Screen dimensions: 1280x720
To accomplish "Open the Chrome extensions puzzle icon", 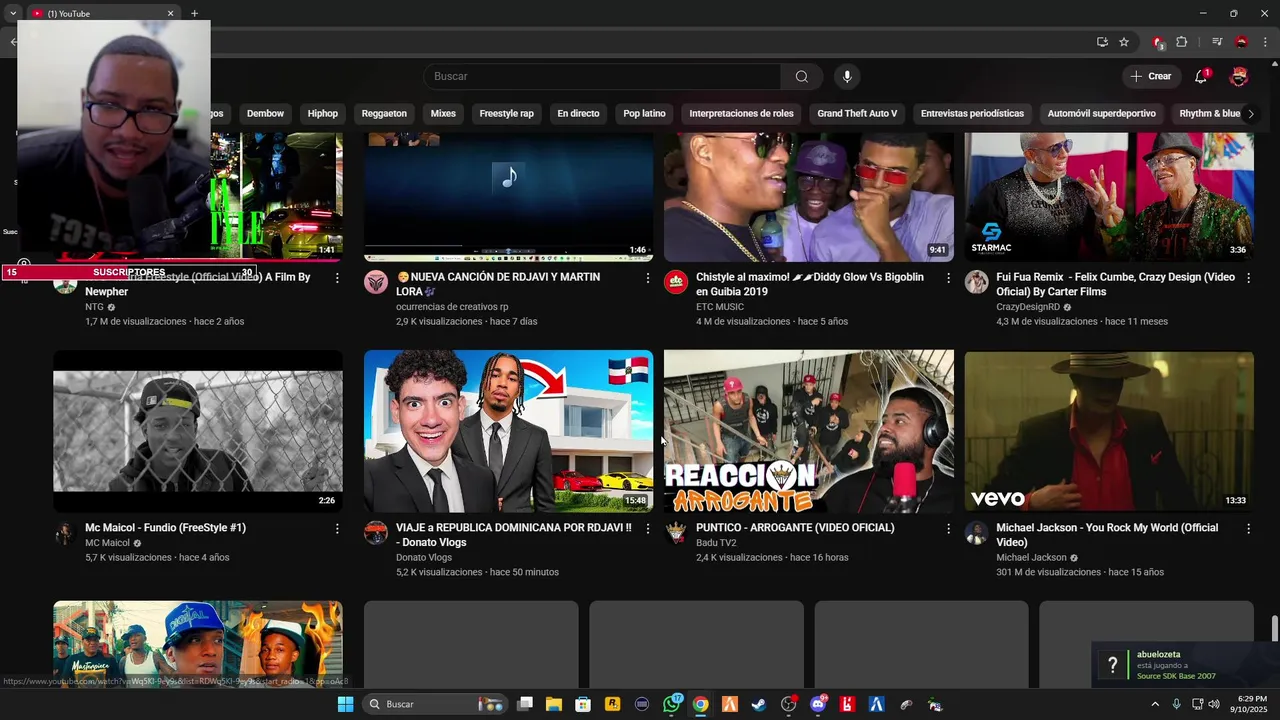I will coord(1182,42).
